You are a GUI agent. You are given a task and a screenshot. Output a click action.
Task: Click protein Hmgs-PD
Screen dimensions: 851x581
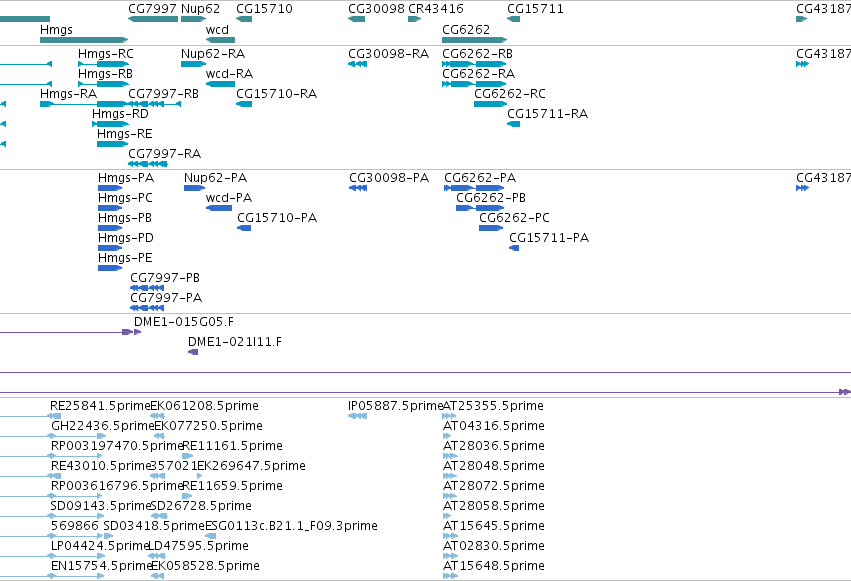110,248
